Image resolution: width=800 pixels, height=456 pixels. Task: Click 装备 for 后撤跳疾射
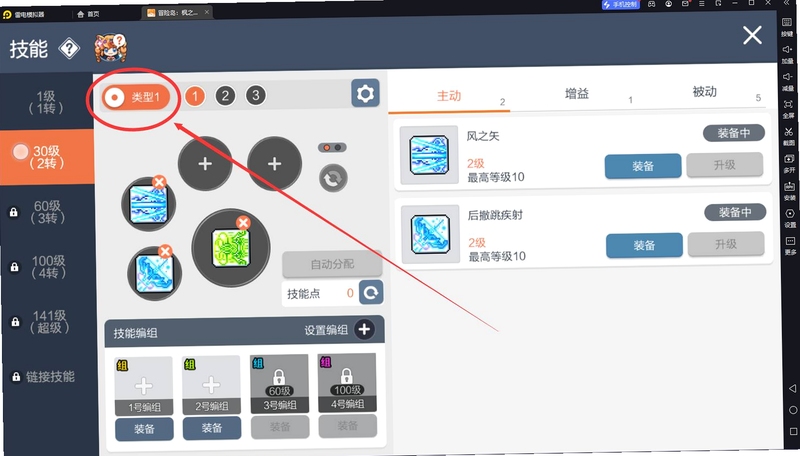point(644,245)
